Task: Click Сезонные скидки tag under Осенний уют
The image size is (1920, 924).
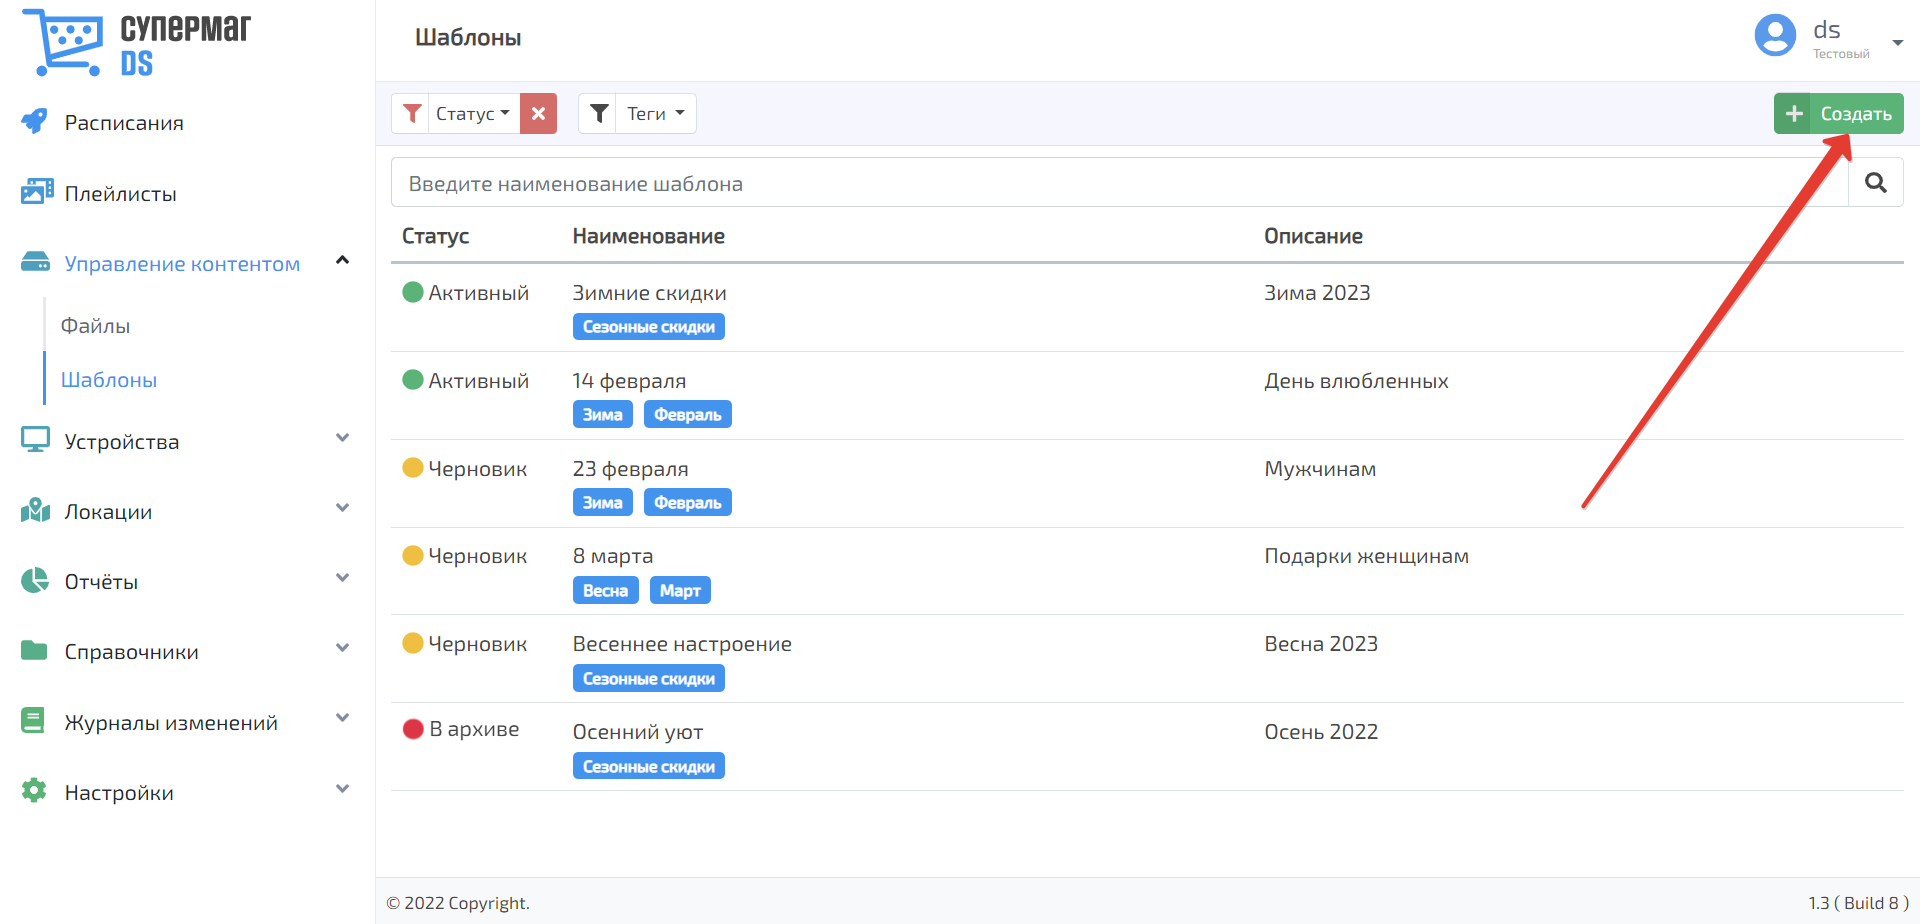Action: pyautogui.click(x=648, y=766)
